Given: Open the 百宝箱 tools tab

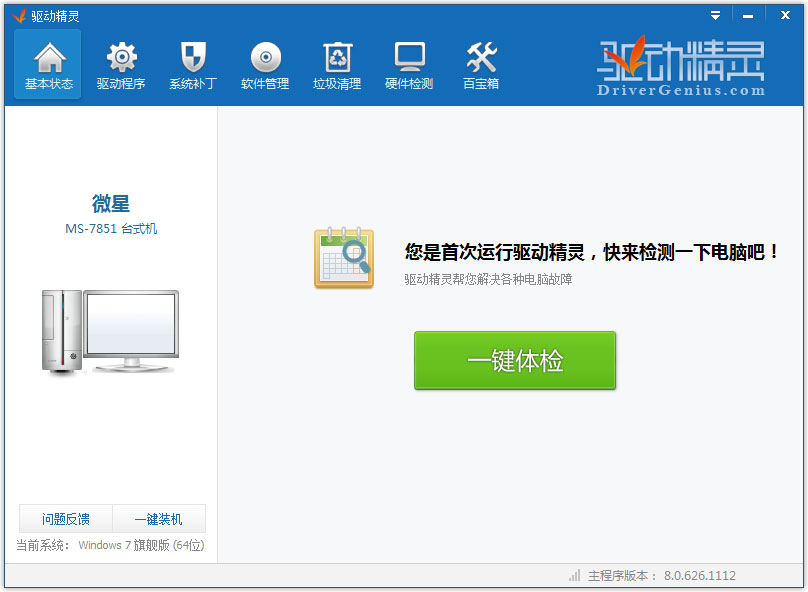Looking at the screenshot, I should [481, 64].
